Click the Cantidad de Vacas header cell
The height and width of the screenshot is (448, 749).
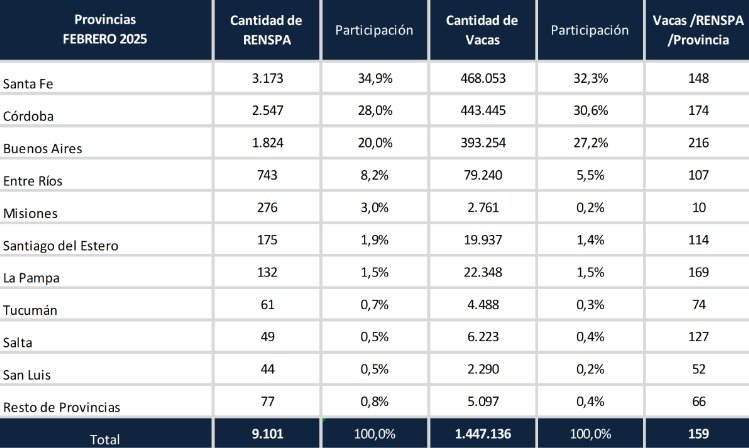pyautogui.click(x=482, y=30)
